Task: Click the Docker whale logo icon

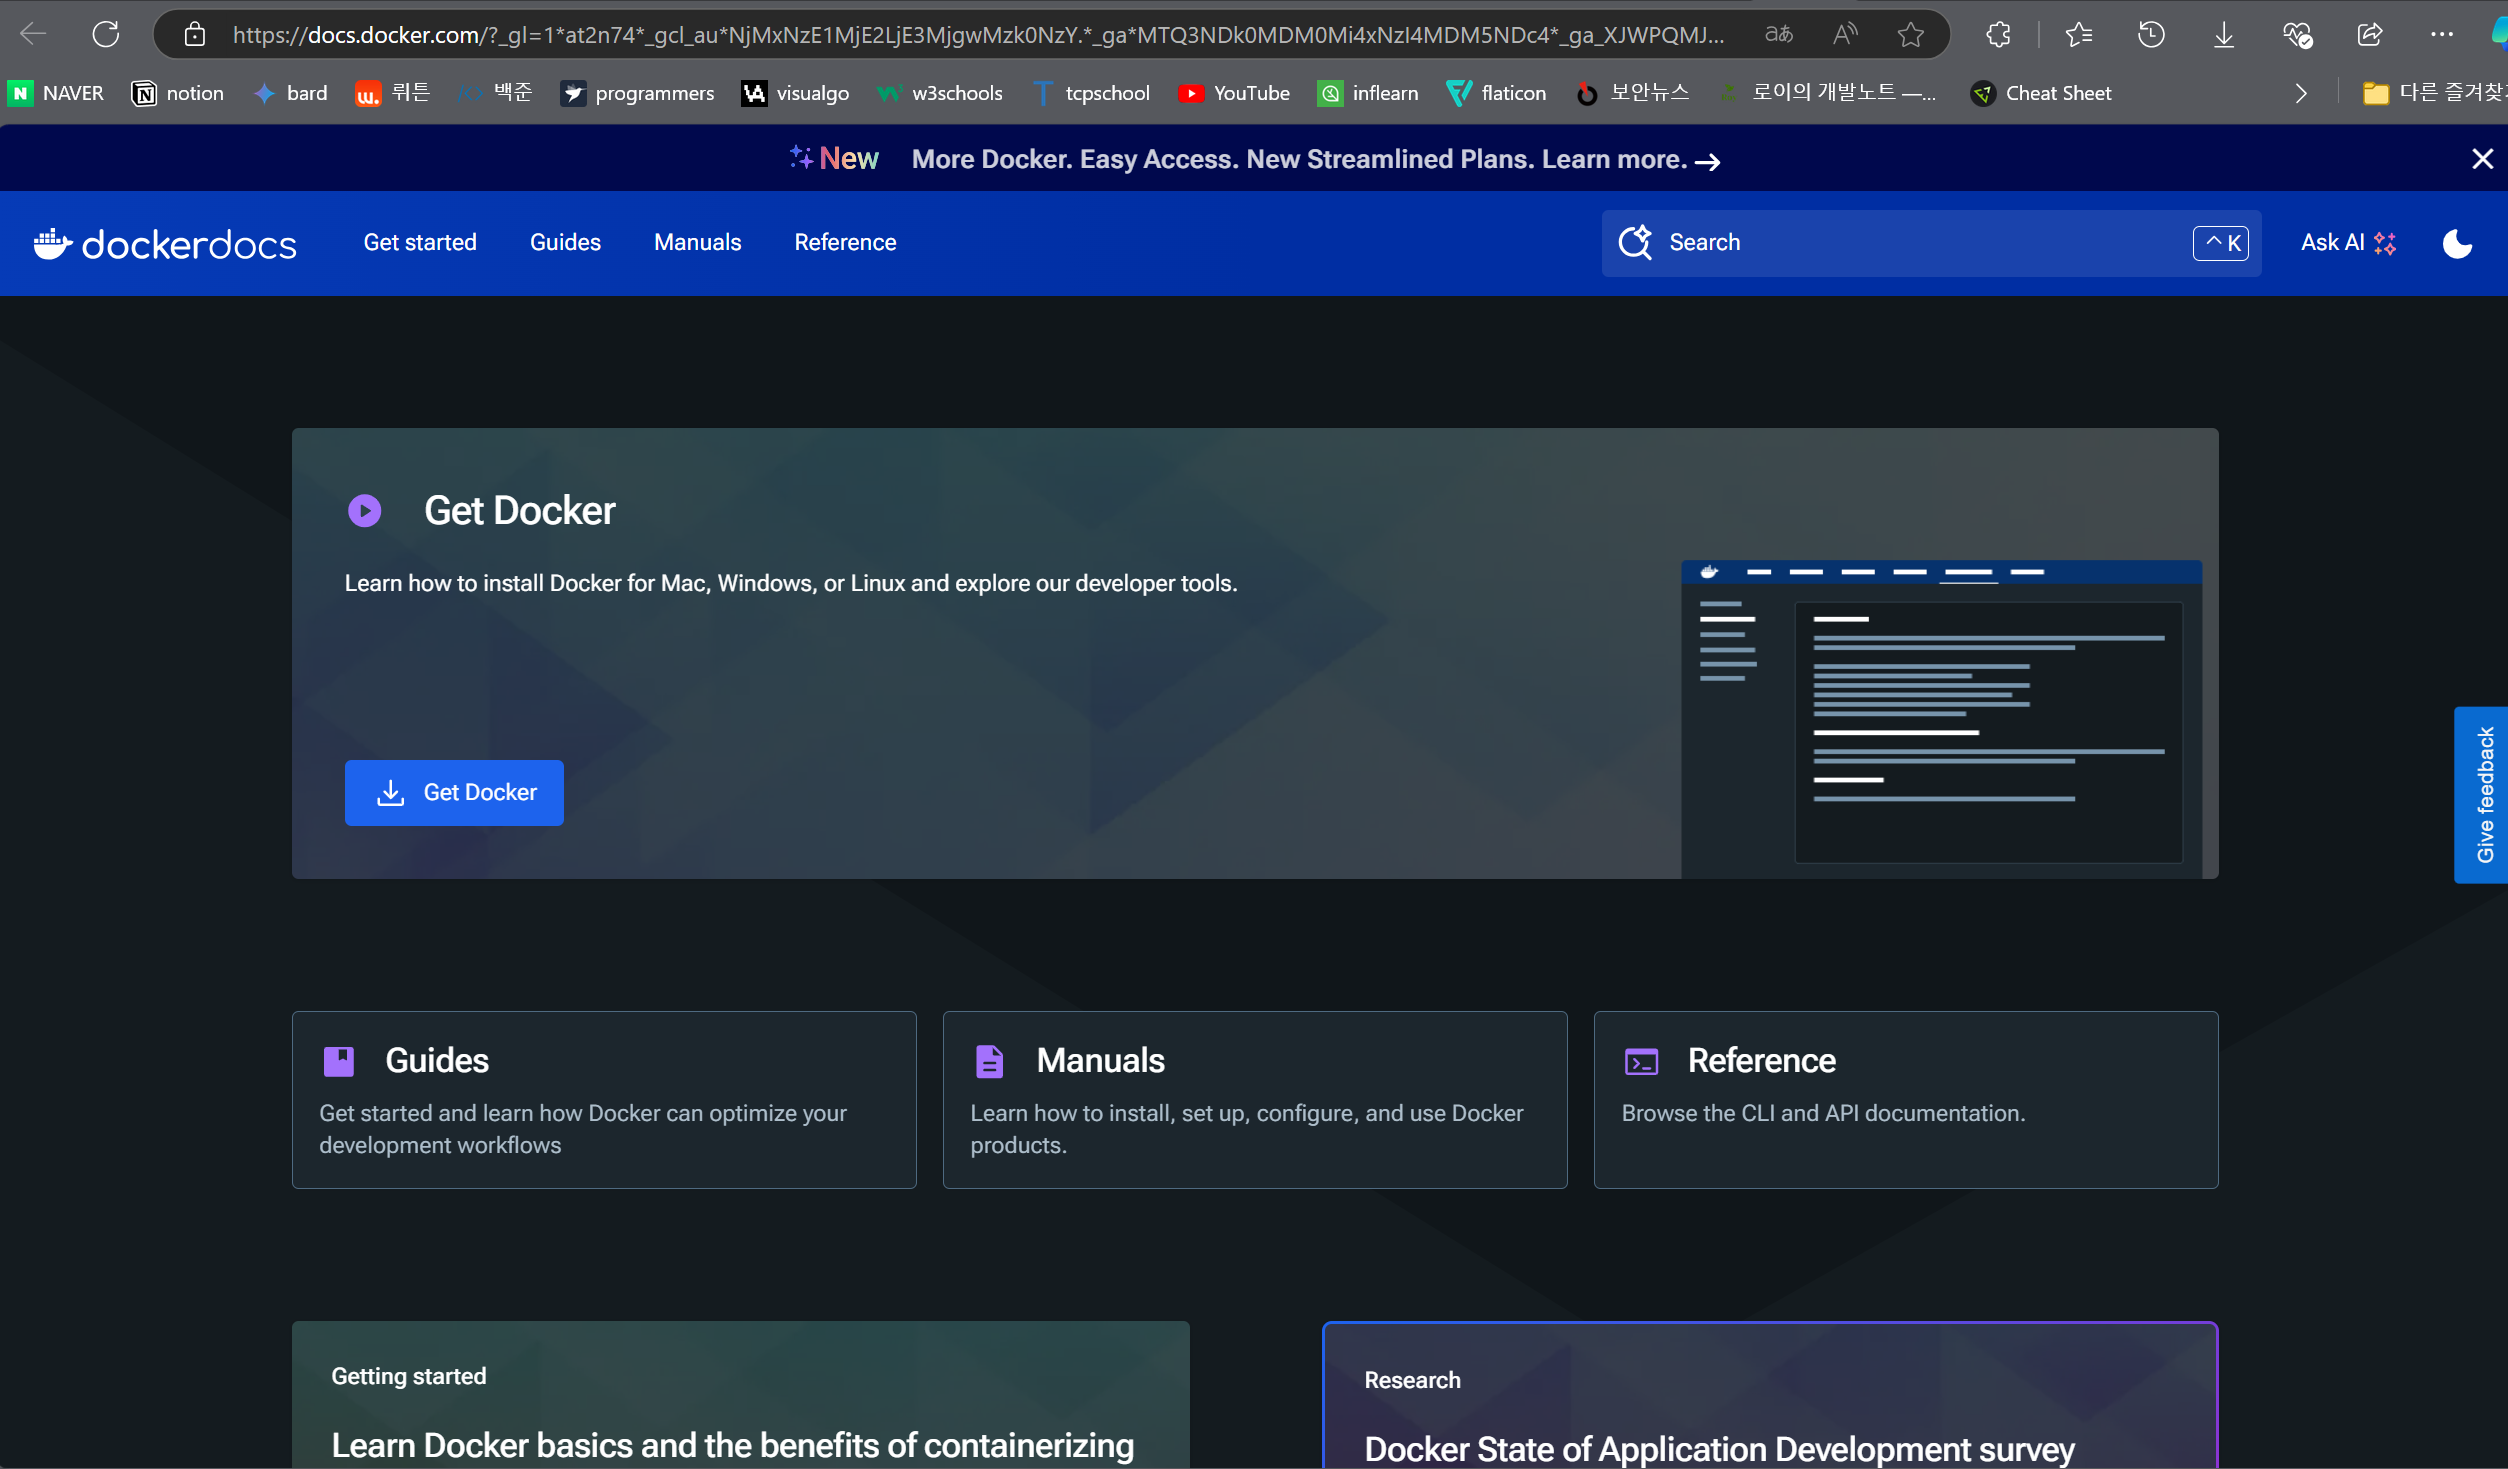Action: [52, 243]
